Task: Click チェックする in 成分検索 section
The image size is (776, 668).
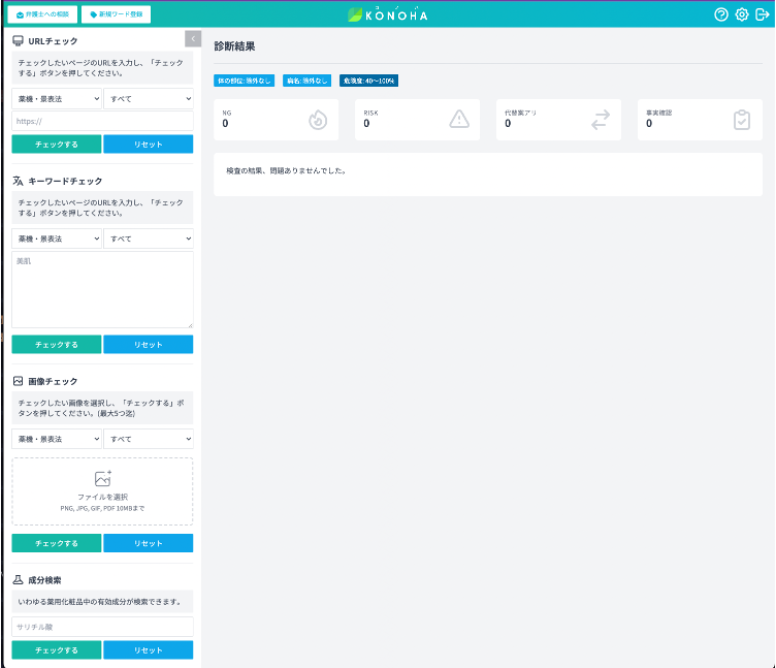Action: pos(56,650)
